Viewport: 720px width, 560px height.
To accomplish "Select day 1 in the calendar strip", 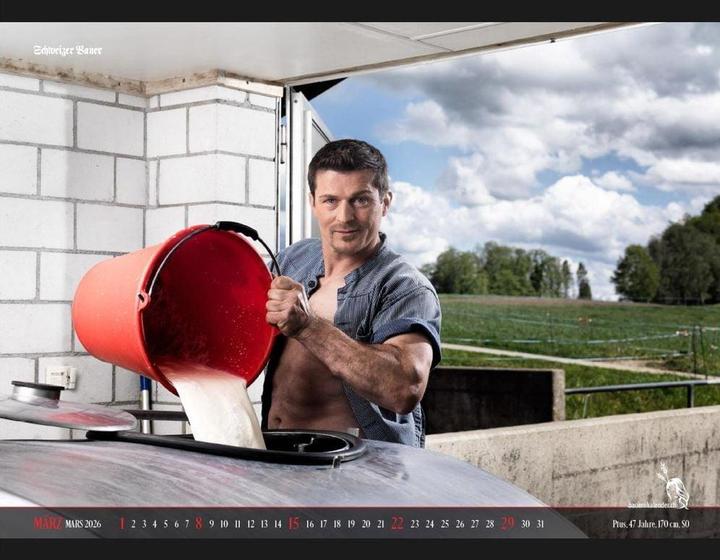I will 122,523.
